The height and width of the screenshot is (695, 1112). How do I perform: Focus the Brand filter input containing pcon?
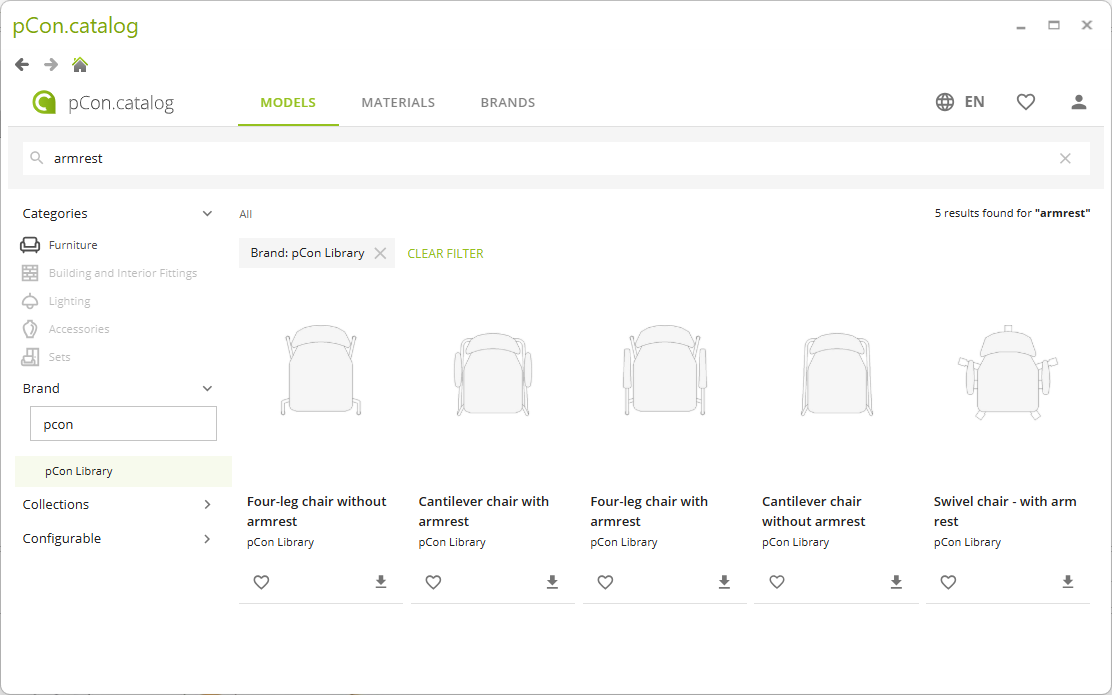pyautogui.click(x=123, y=424)
